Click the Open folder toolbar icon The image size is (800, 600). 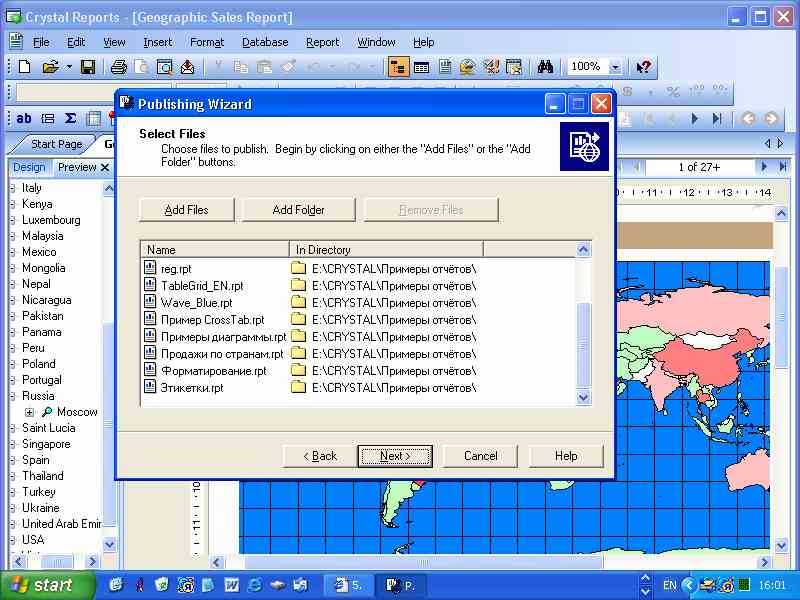coord(50,67)
